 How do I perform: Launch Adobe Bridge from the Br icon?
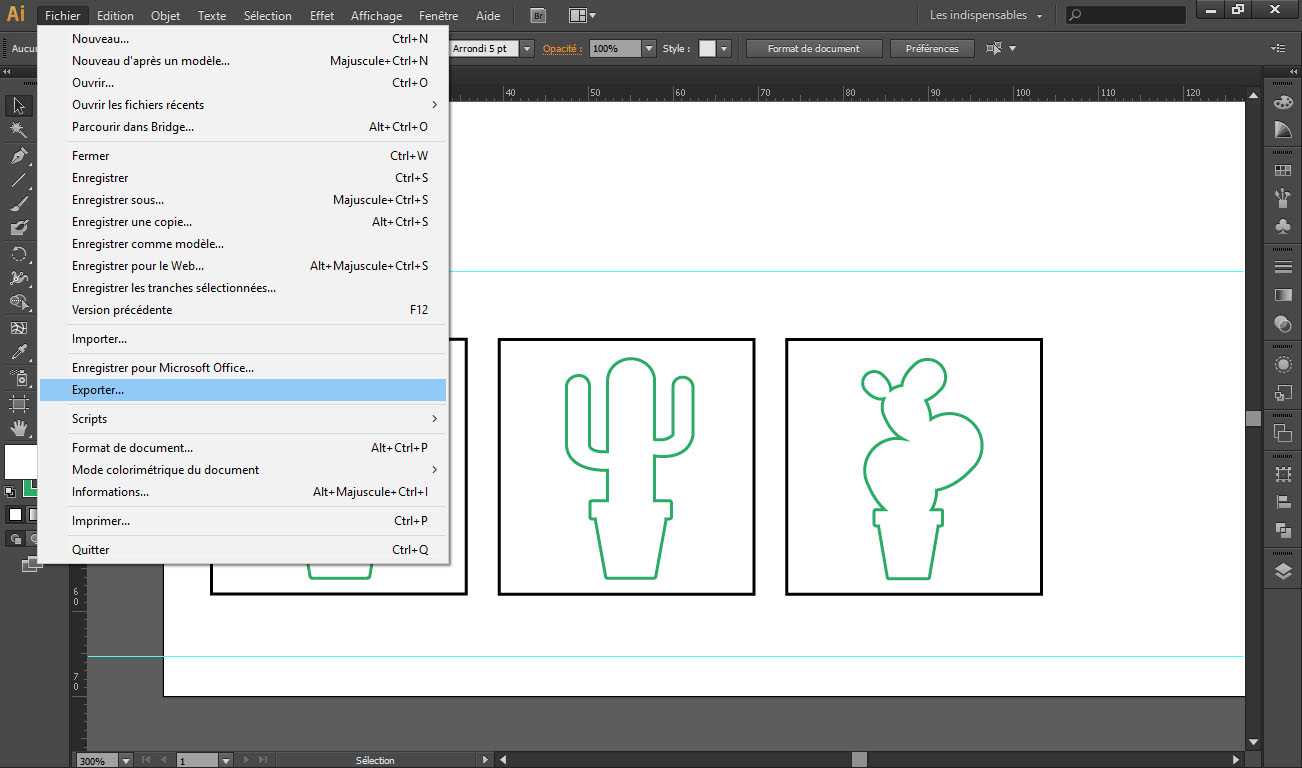(538, 16)
